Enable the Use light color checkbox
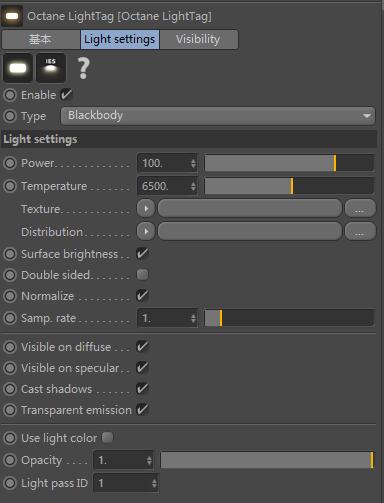 (107, 437)
